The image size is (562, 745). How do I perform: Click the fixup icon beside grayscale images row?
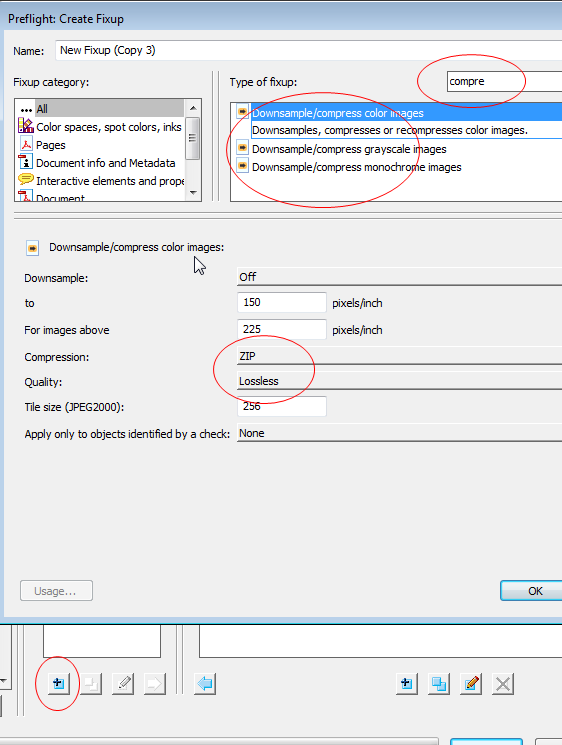[242, 147]
